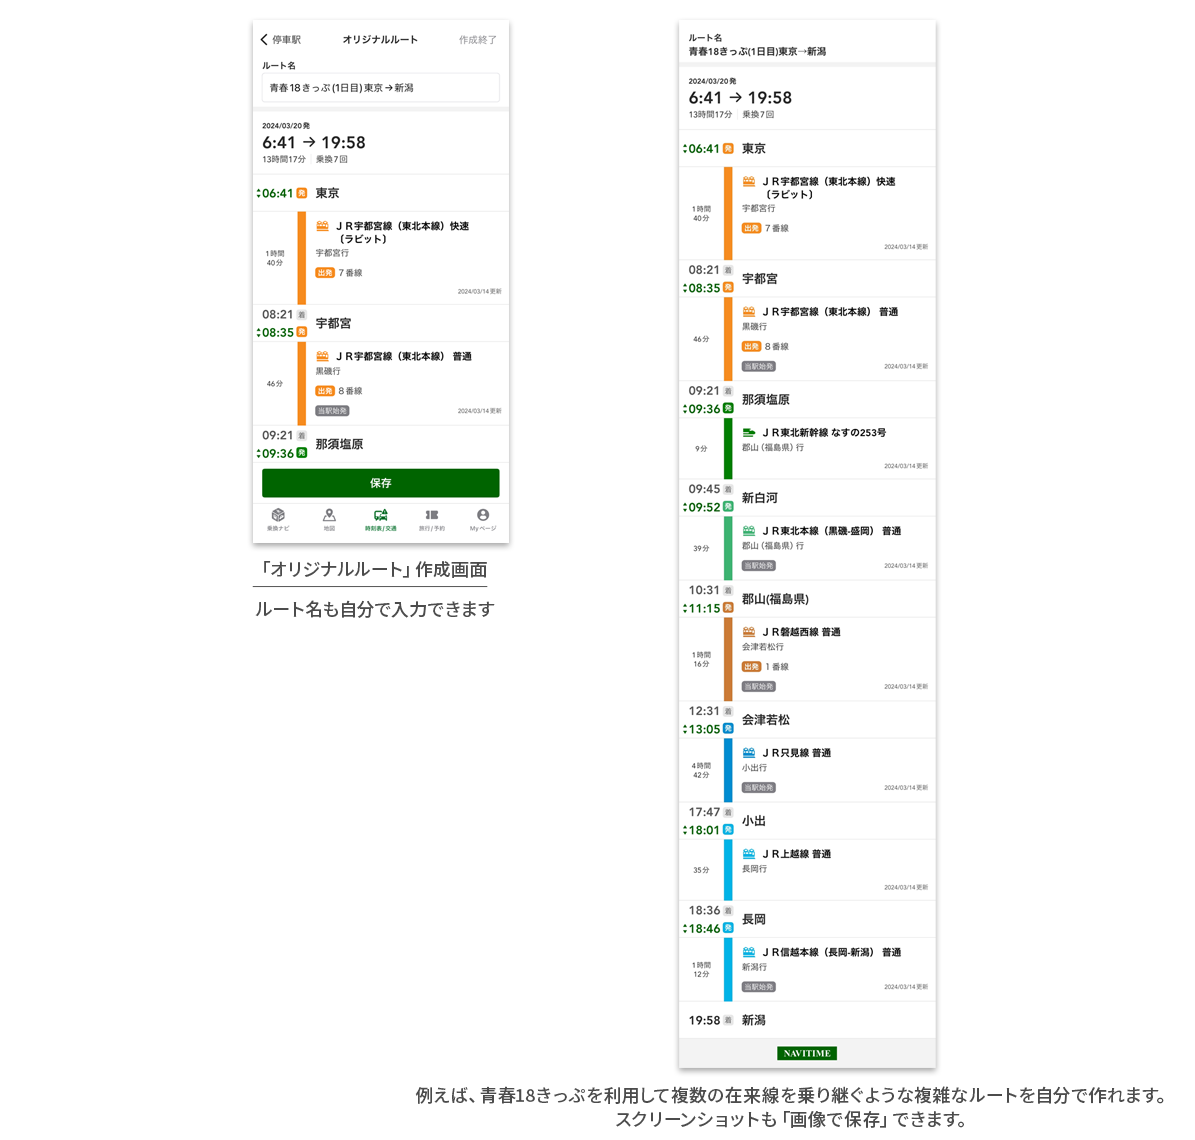Go back using the 停車駅 chevron
This screenshot has width=1195, height=1140.
click(265, 40)
